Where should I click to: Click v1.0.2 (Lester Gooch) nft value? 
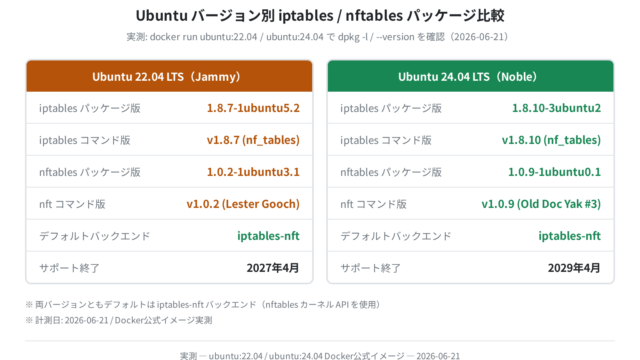pos(243,204)
